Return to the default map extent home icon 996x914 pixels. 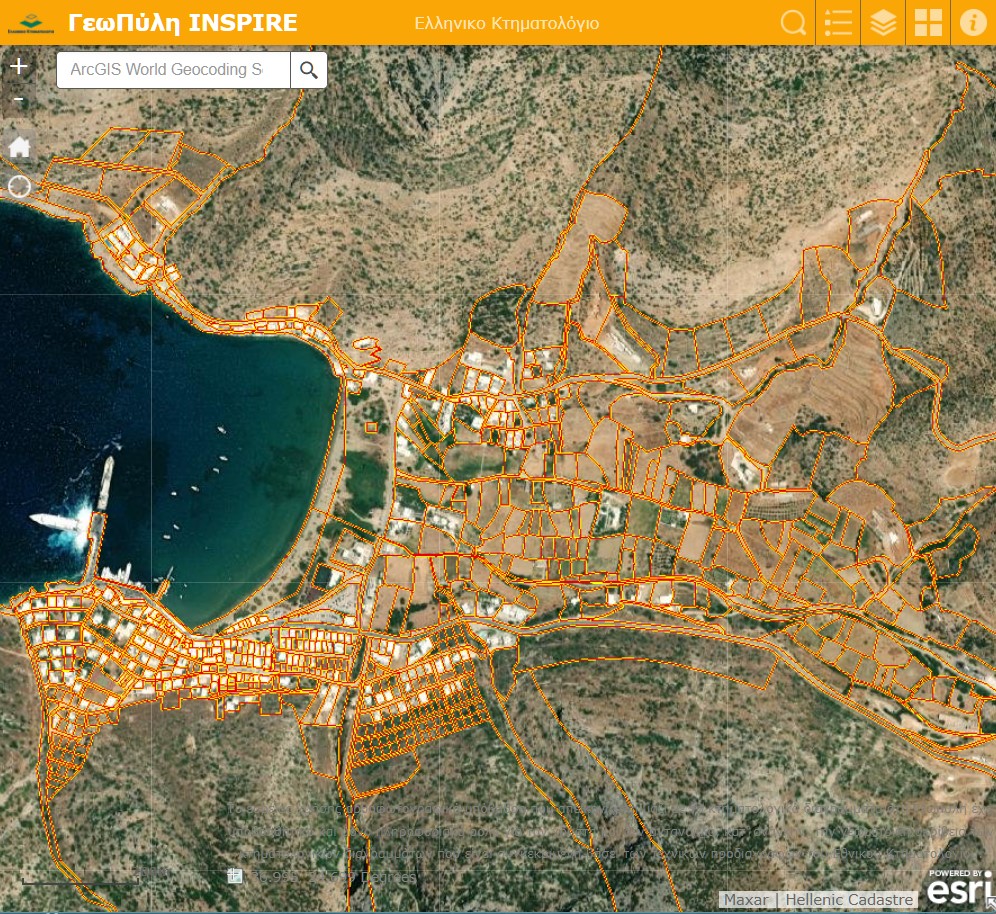(x=19, y=148)
